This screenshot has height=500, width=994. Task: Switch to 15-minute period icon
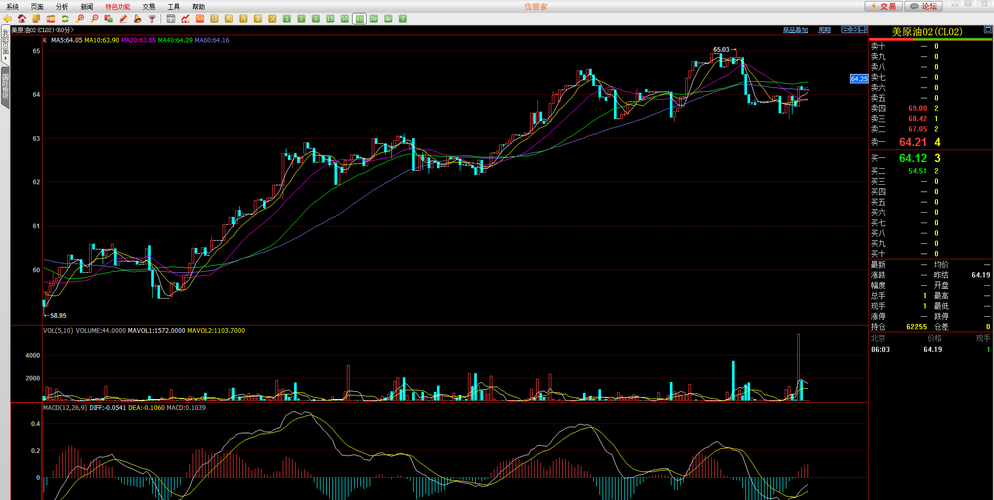(330, 19)
